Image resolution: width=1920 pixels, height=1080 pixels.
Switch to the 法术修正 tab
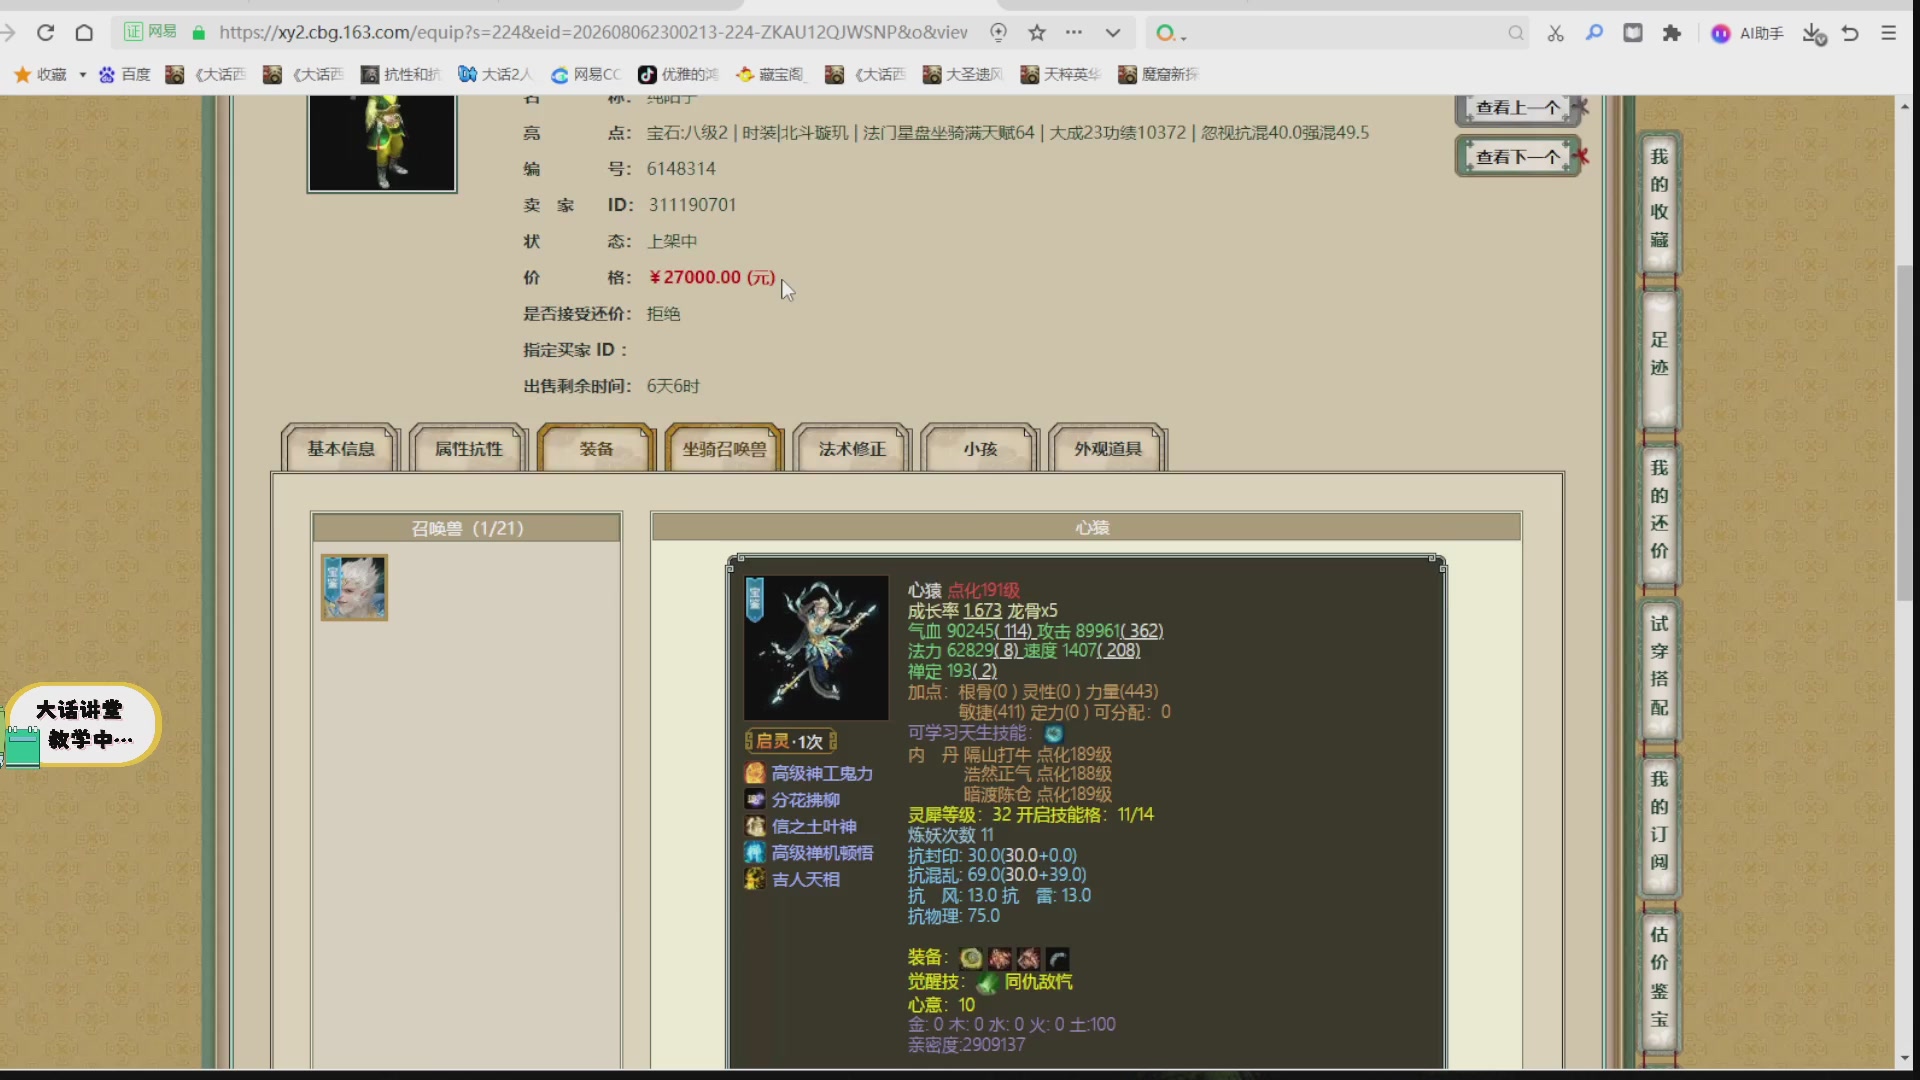pos(853,449)
